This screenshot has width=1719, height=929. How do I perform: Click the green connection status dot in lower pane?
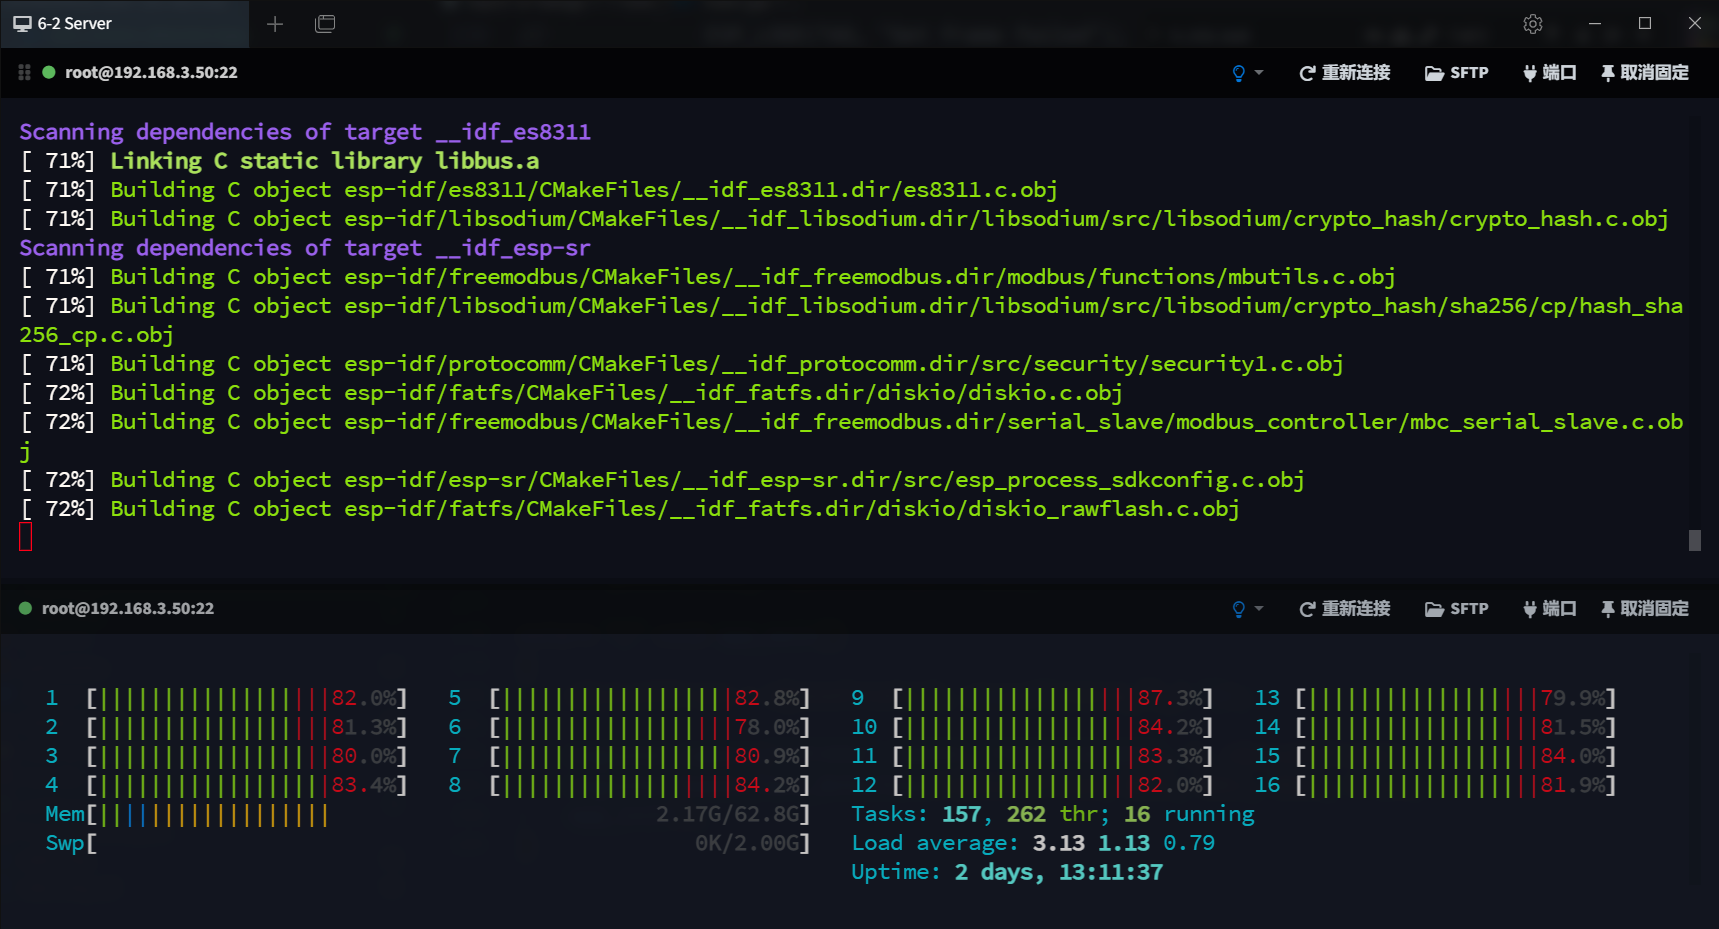click(26, 608)
